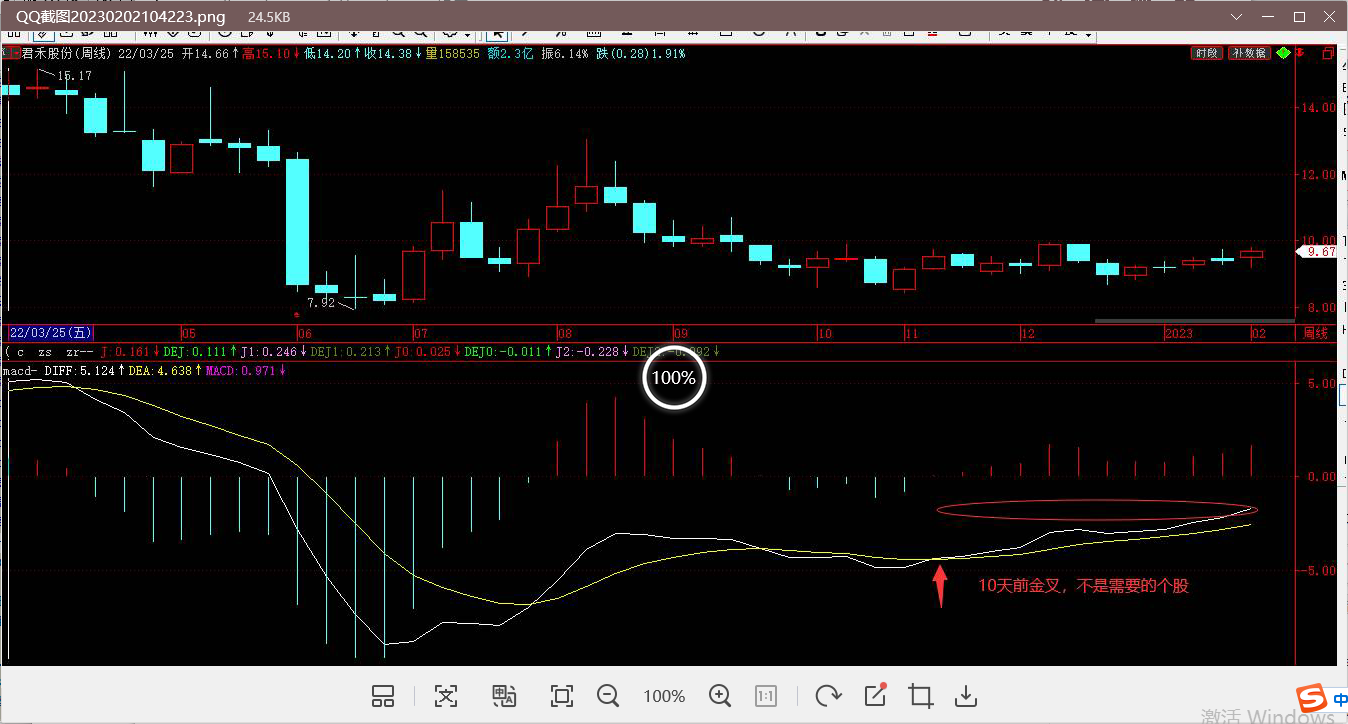Image resolution: width=1348 pixels, height=724 pixels.
Task: Click the 1:1 actual size icon
Action: pyautogui.click(x=766, y=696)
